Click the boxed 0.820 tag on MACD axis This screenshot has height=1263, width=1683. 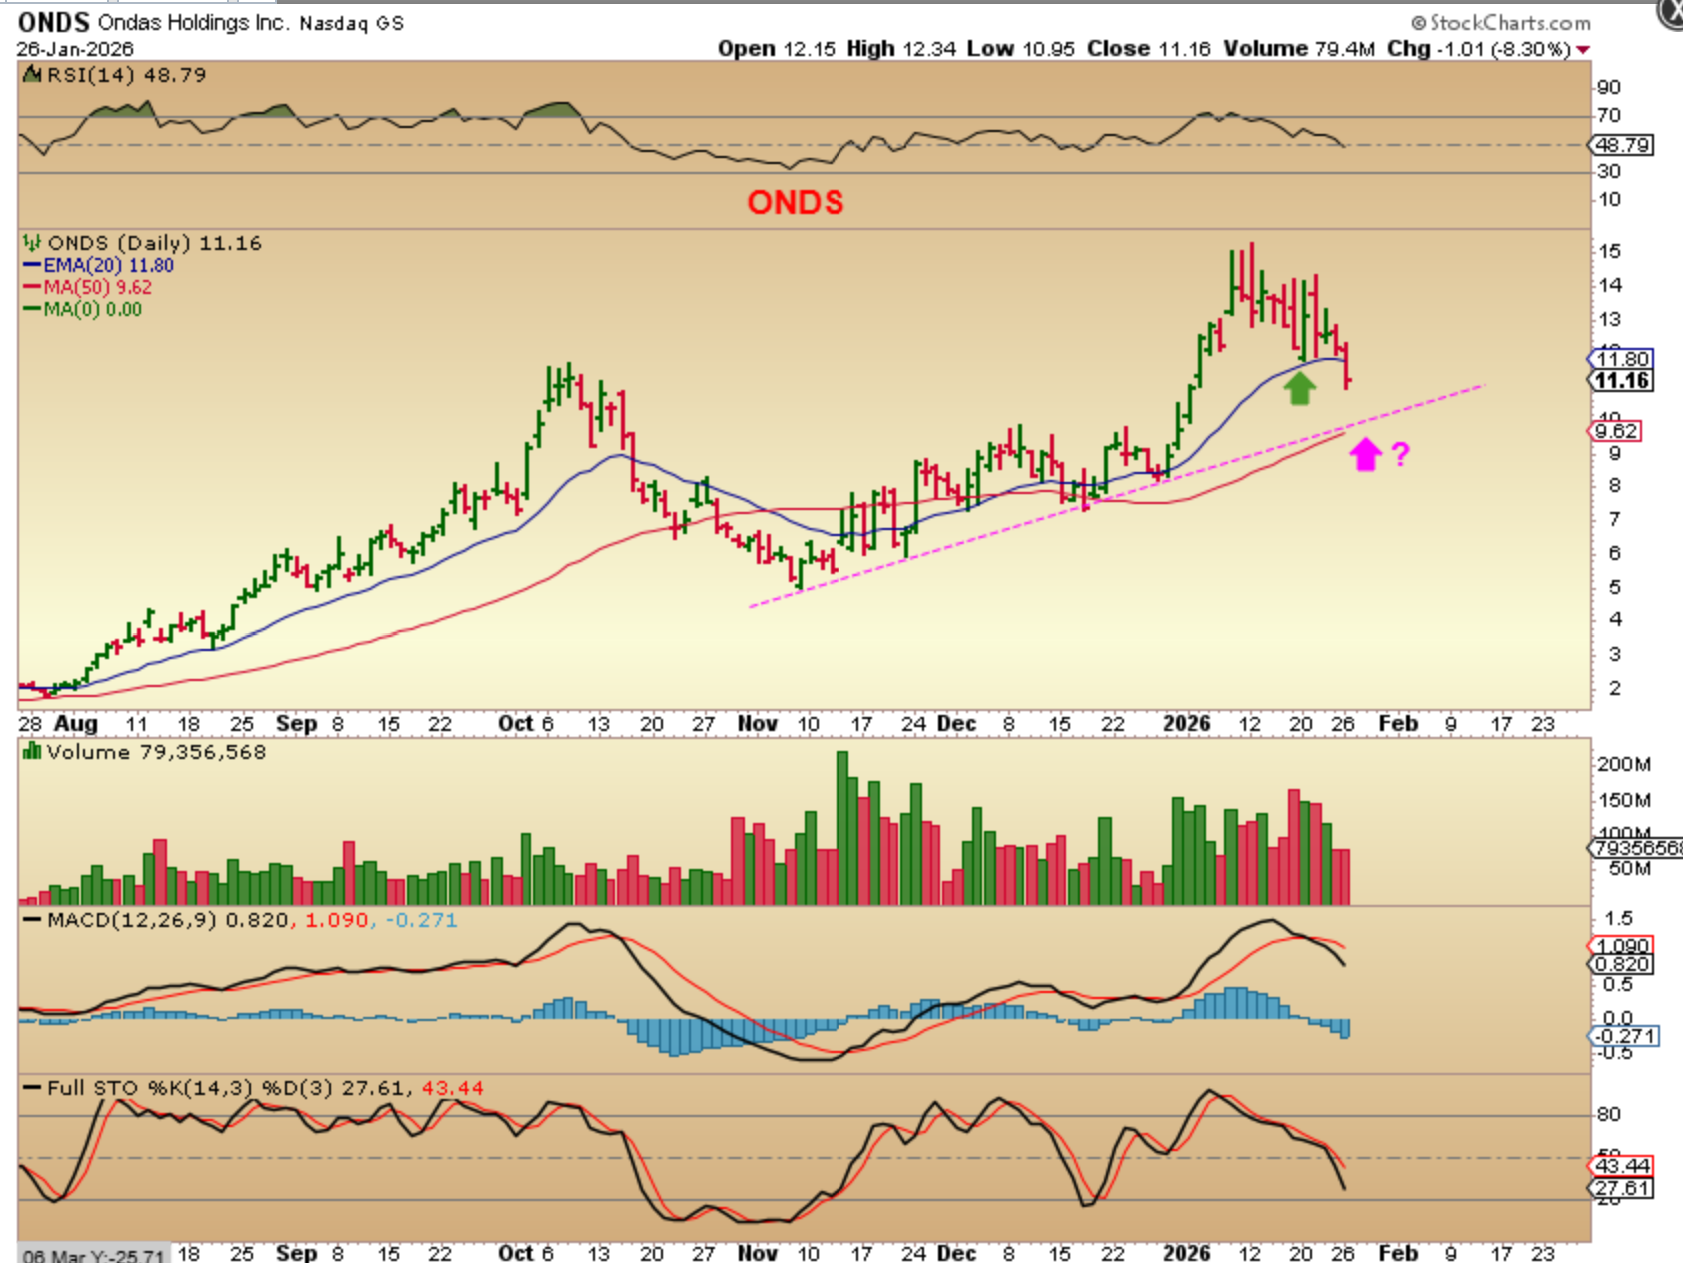click(1621, 965)
